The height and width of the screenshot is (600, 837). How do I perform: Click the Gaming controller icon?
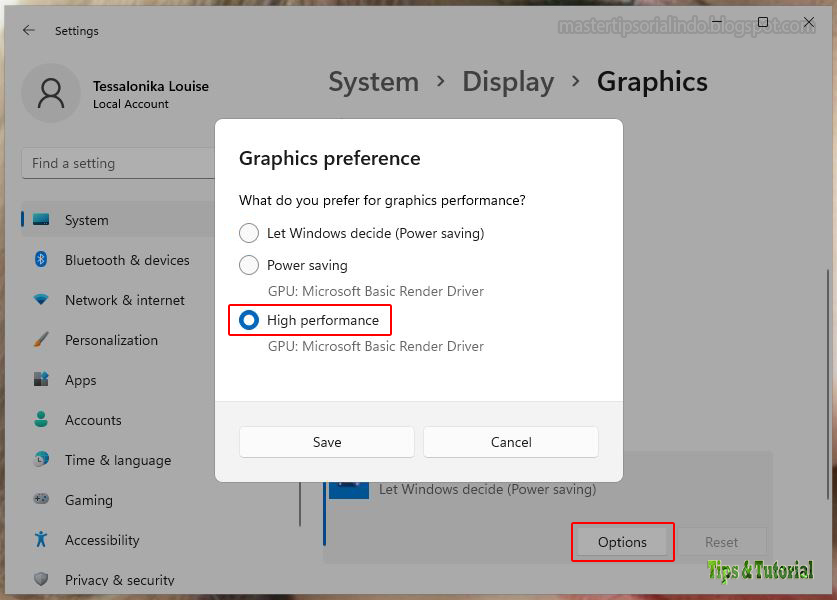(41, 499)
